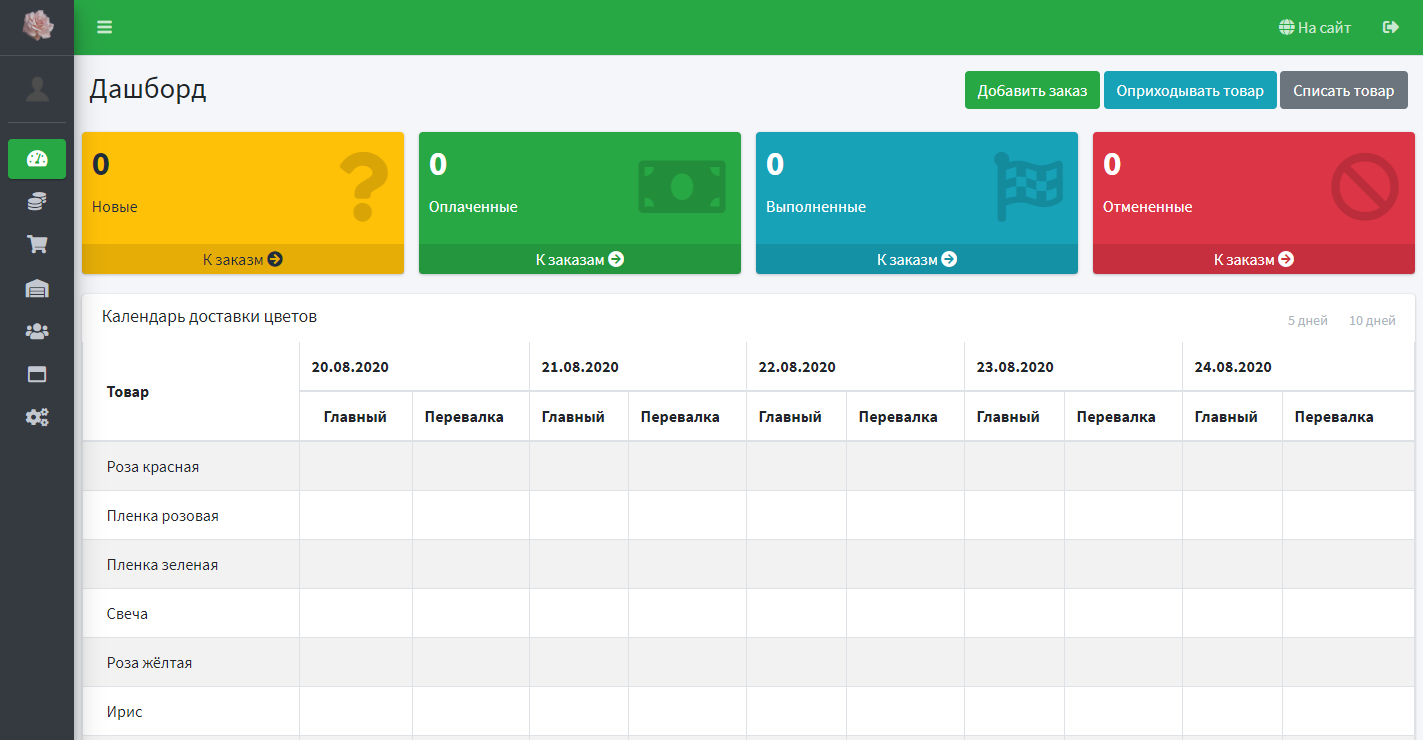Viewport: 1423px width, 740px height.
Task: Switch calendar to 10 дней view
Action: click(x=1372, y=321)
